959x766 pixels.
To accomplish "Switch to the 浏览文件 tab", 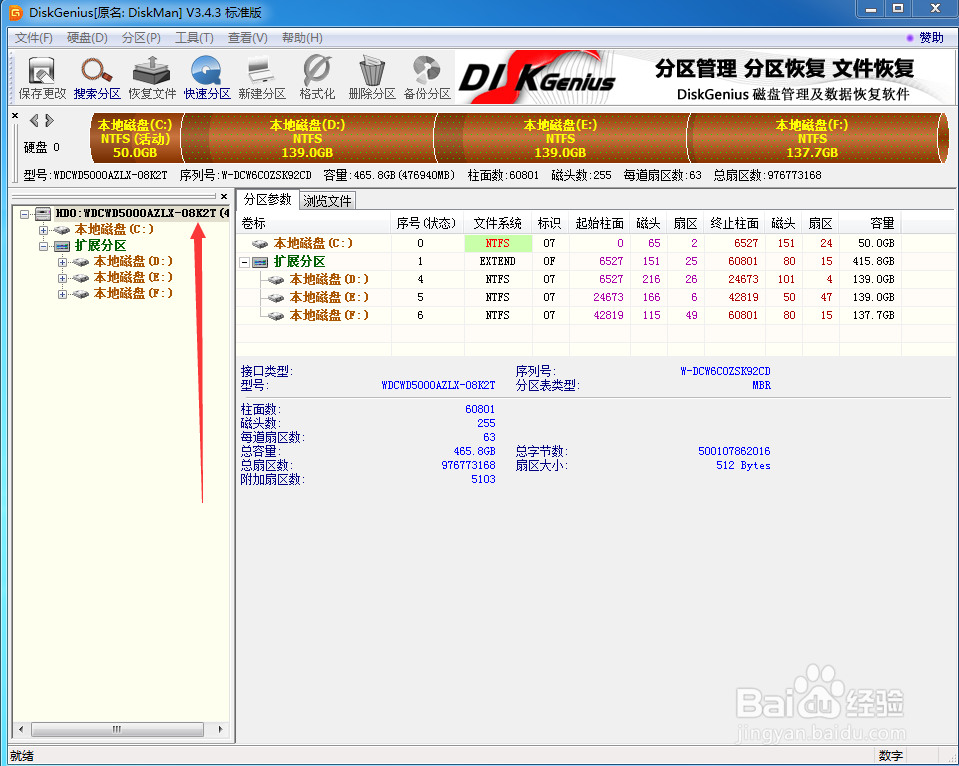I will pos(327,201).
